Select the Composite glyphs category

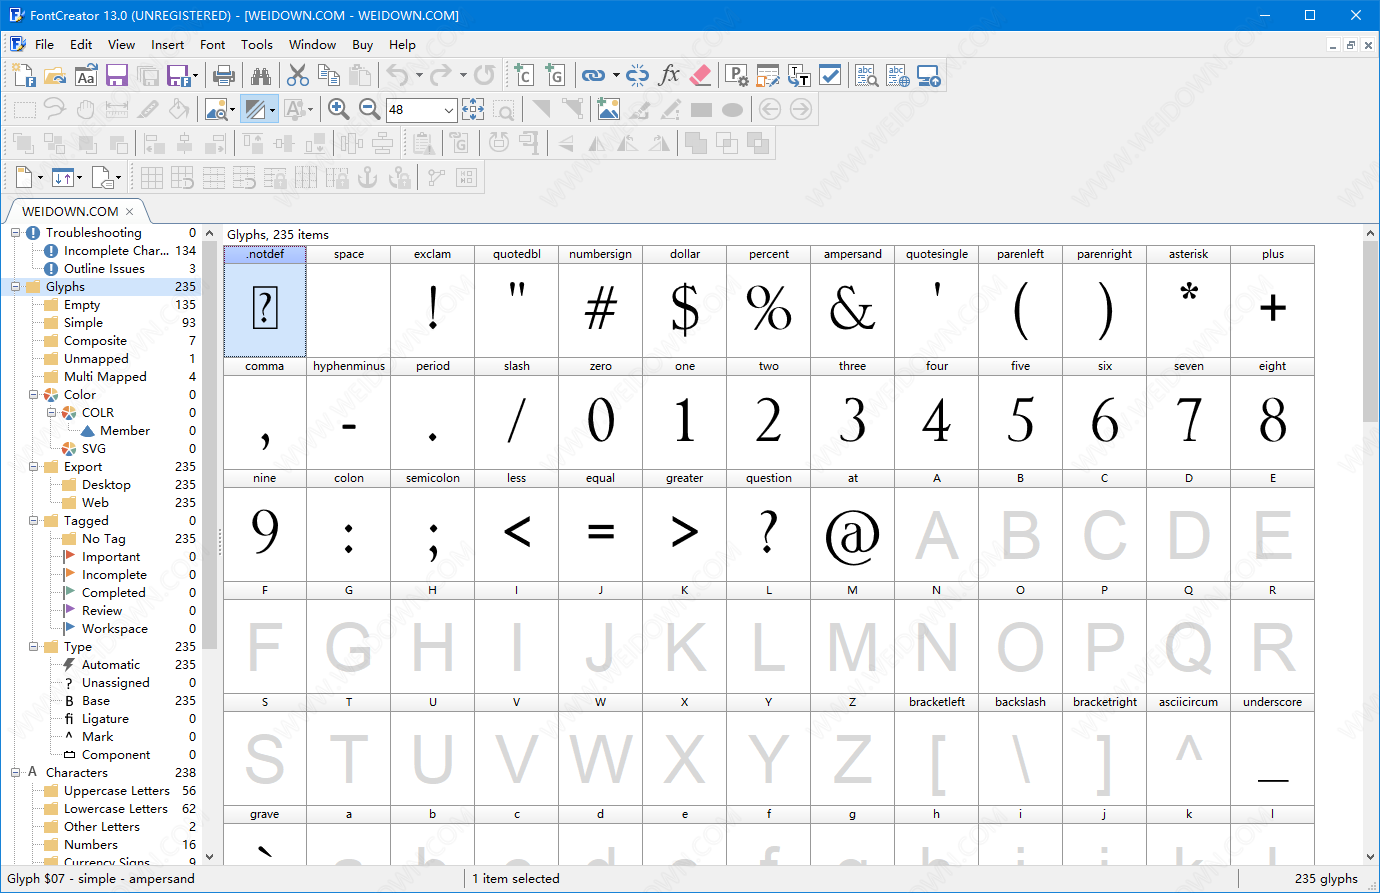point(95,341)
